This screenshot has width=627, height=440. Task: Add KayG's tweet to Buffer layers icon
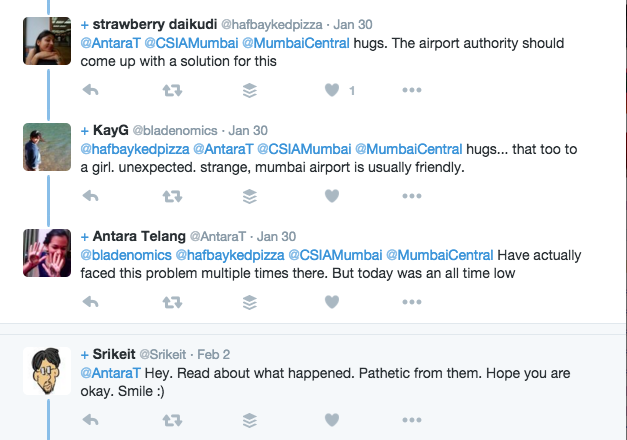(251, 196)
